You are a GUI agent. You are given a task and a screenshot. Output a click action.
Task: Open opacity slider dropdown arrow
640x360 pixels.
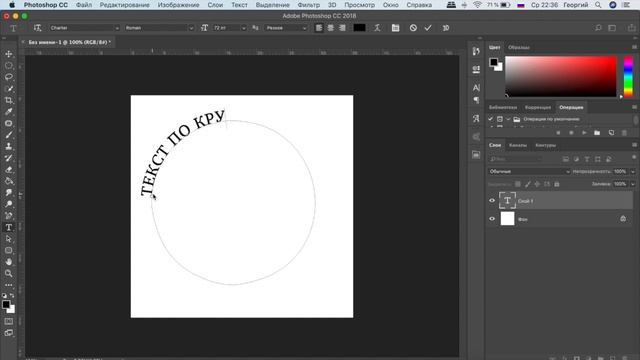tap(633, 171)
